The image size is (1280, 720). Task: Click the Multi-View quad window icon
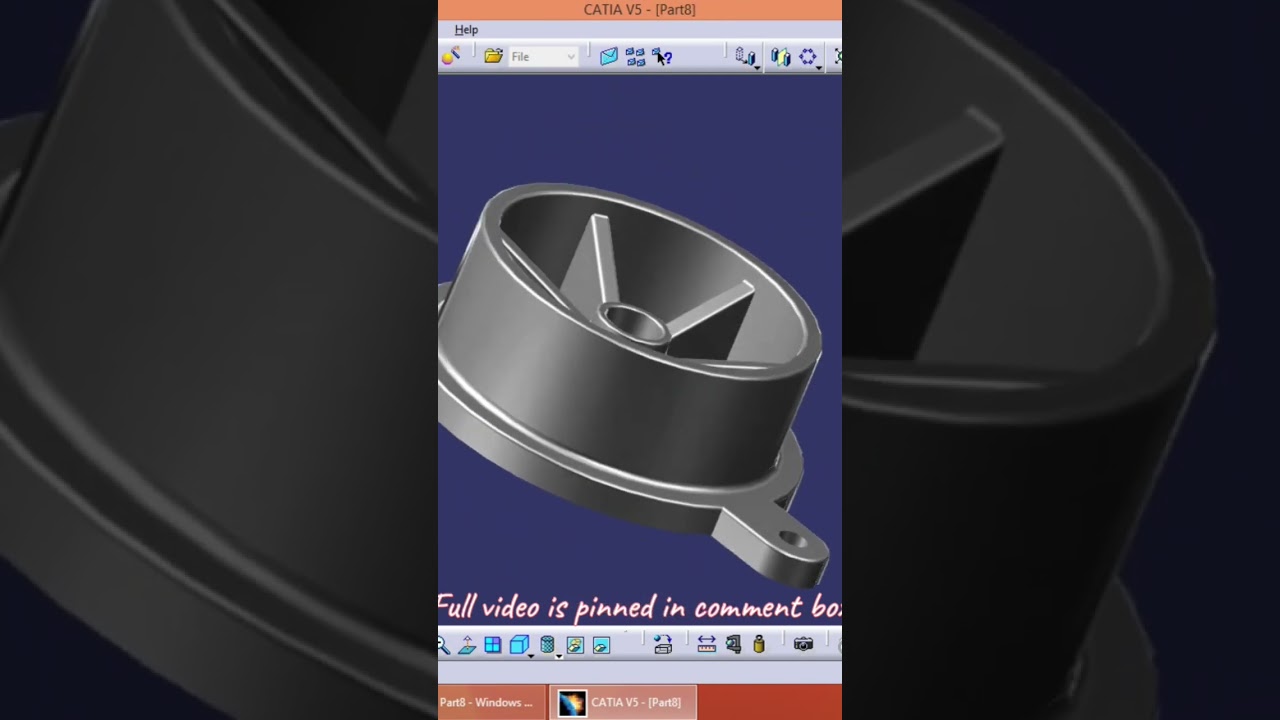(493, 645)
